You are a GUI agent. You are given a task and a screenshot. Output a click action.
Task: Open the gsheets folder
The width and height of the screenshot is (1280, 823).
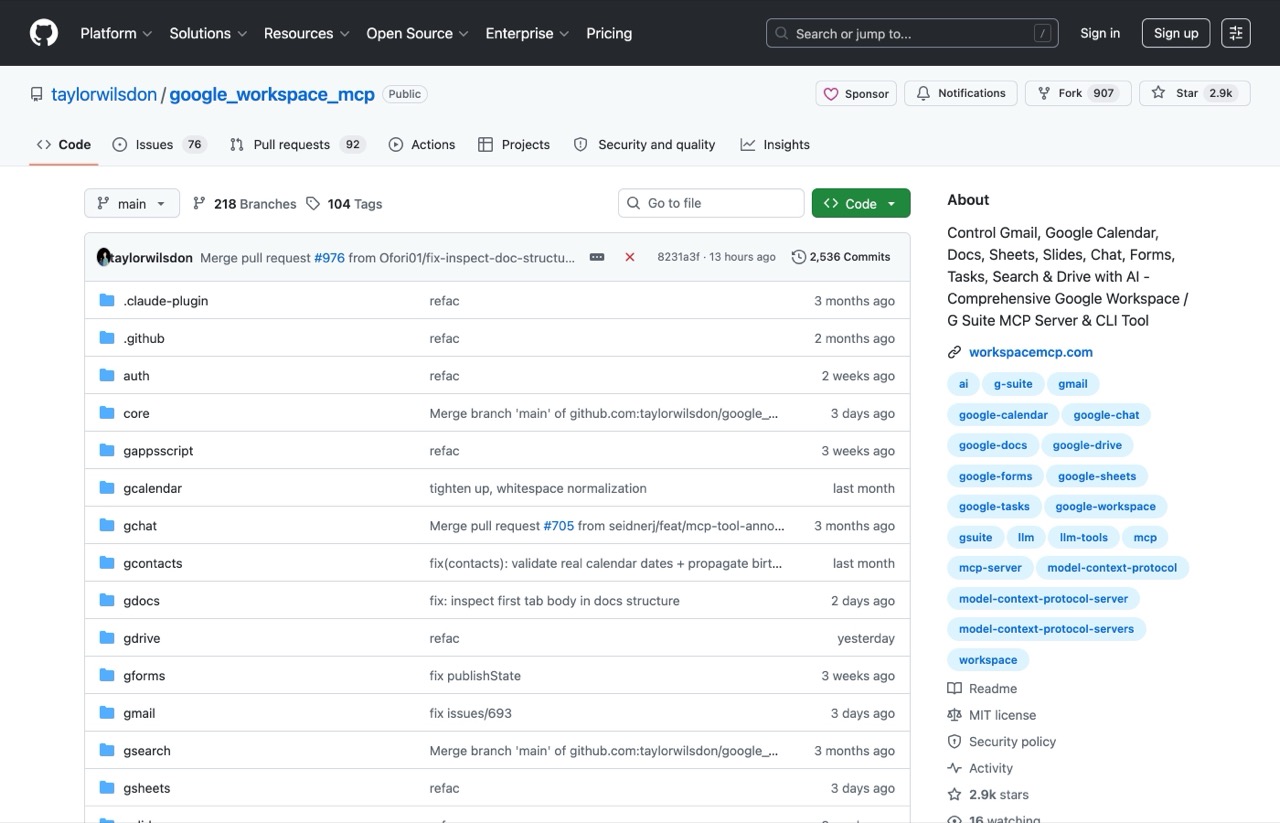coord(147,788)
